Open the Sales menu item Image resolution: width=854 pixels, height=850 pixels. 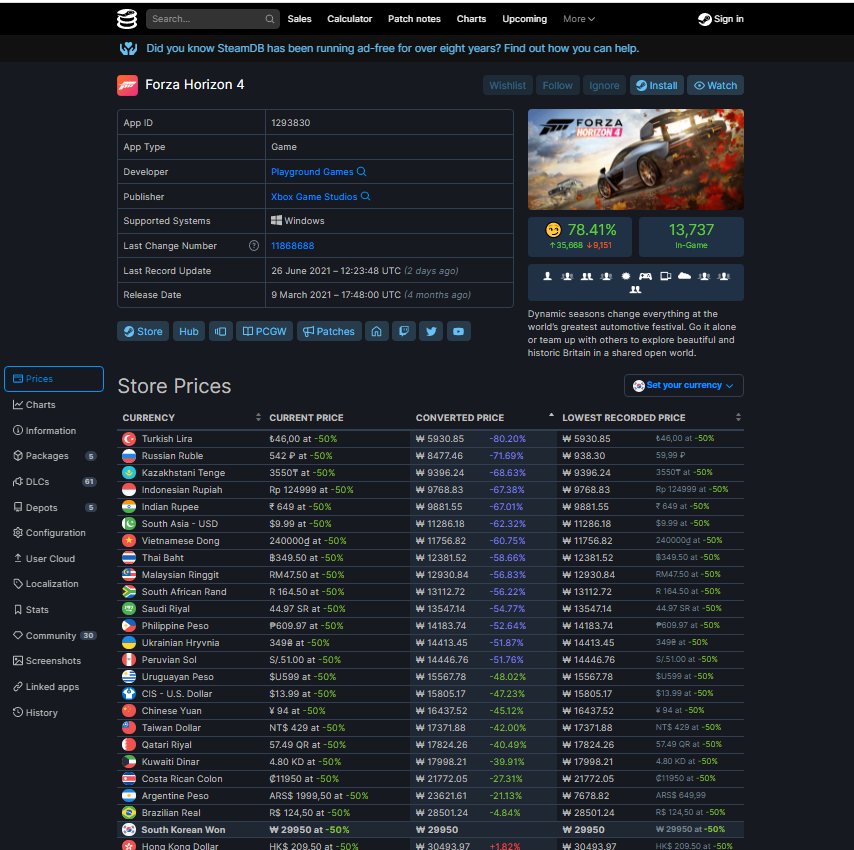300,19
